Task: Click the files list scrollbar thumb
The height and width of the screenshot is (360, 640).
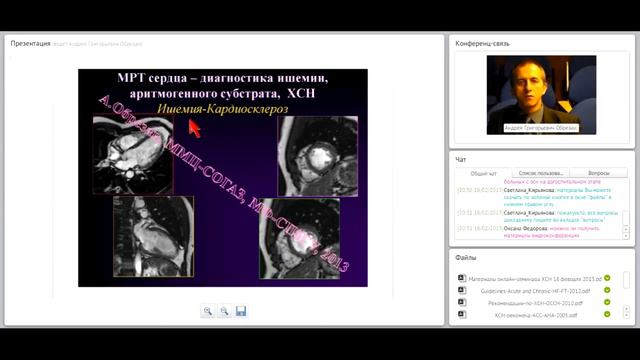Action: (x=627, y=280)
